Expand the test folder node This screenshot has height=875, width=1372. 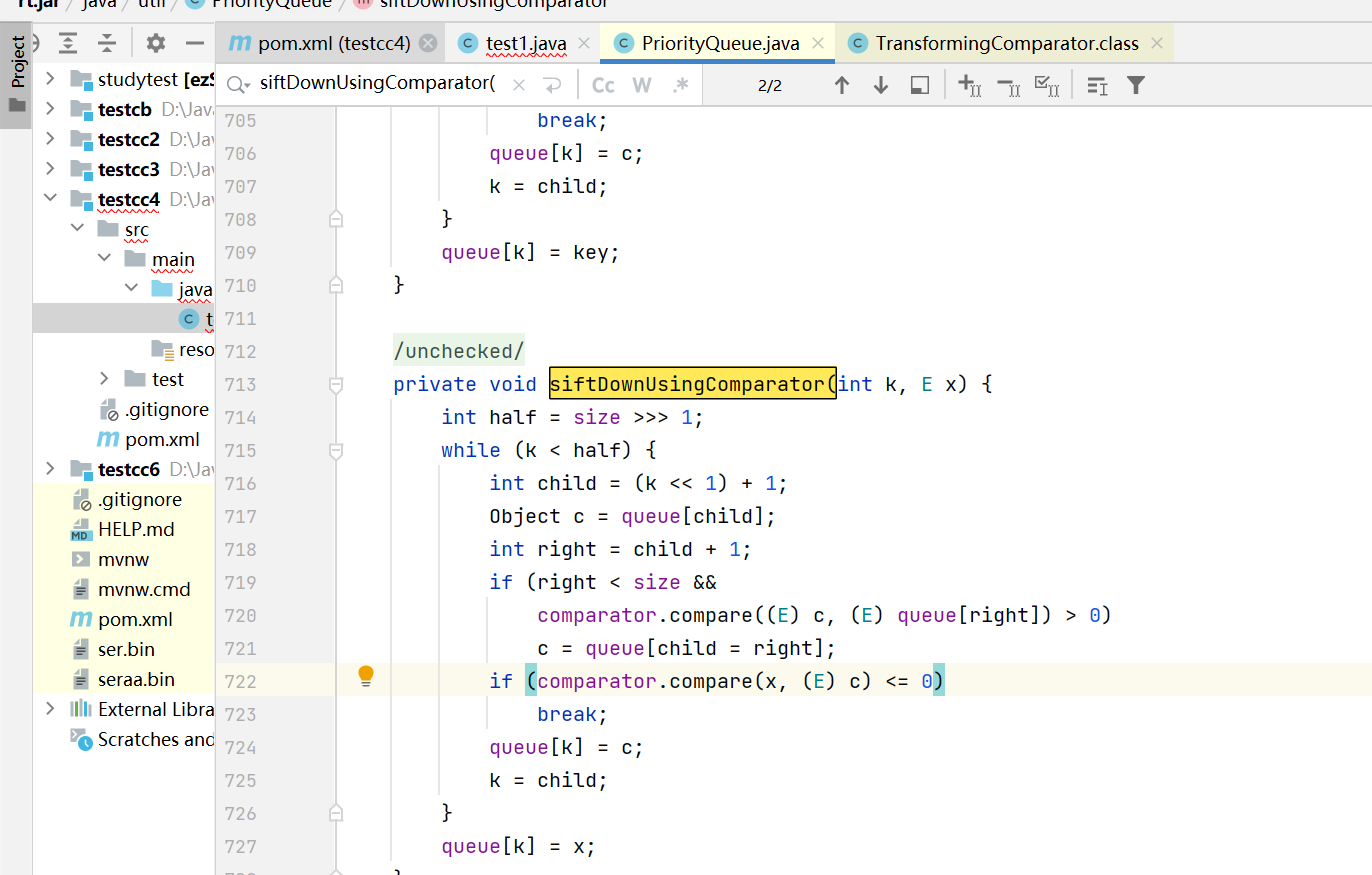tap(105, 379)
